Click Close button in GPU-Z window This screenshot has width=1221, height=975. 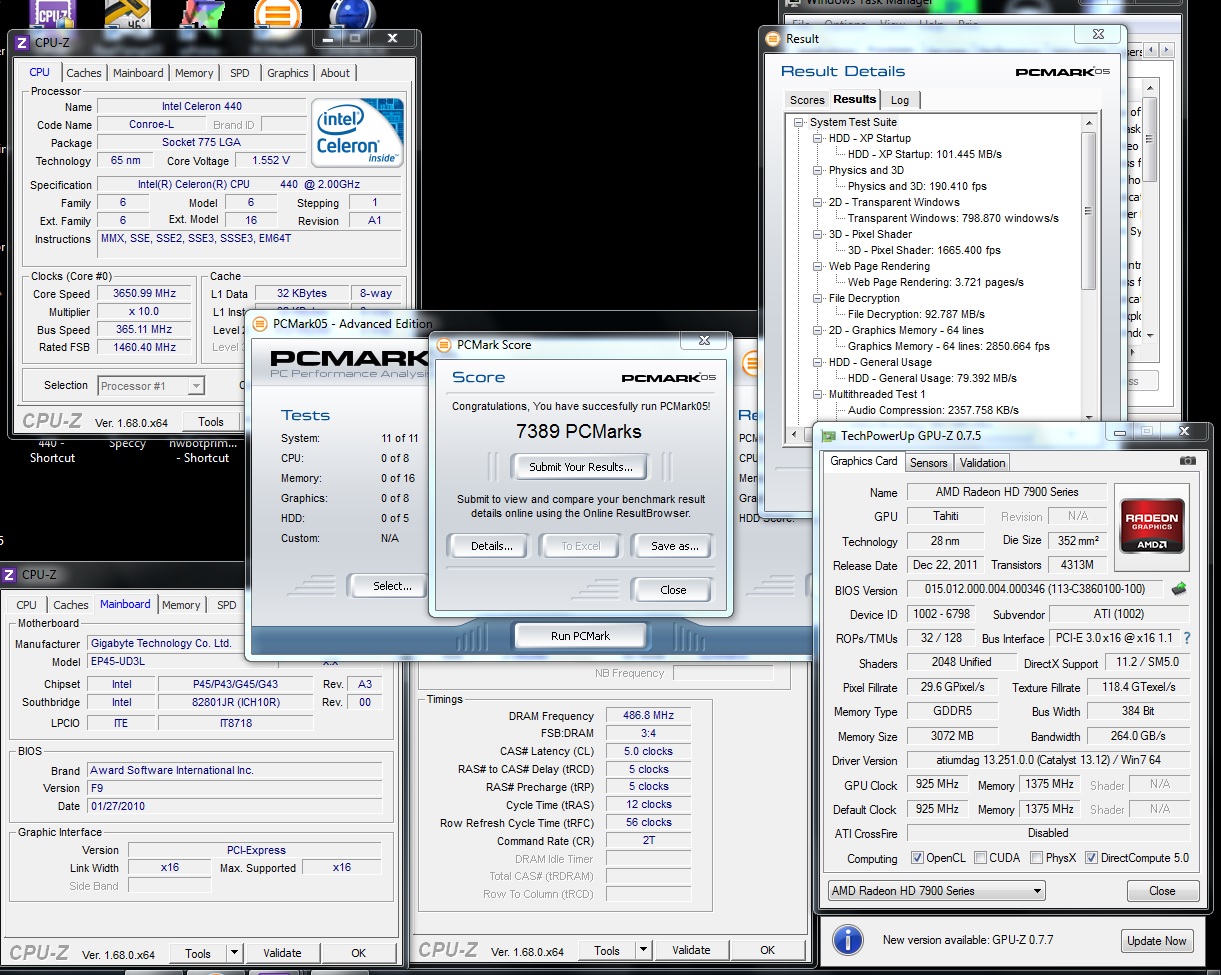1162,891
